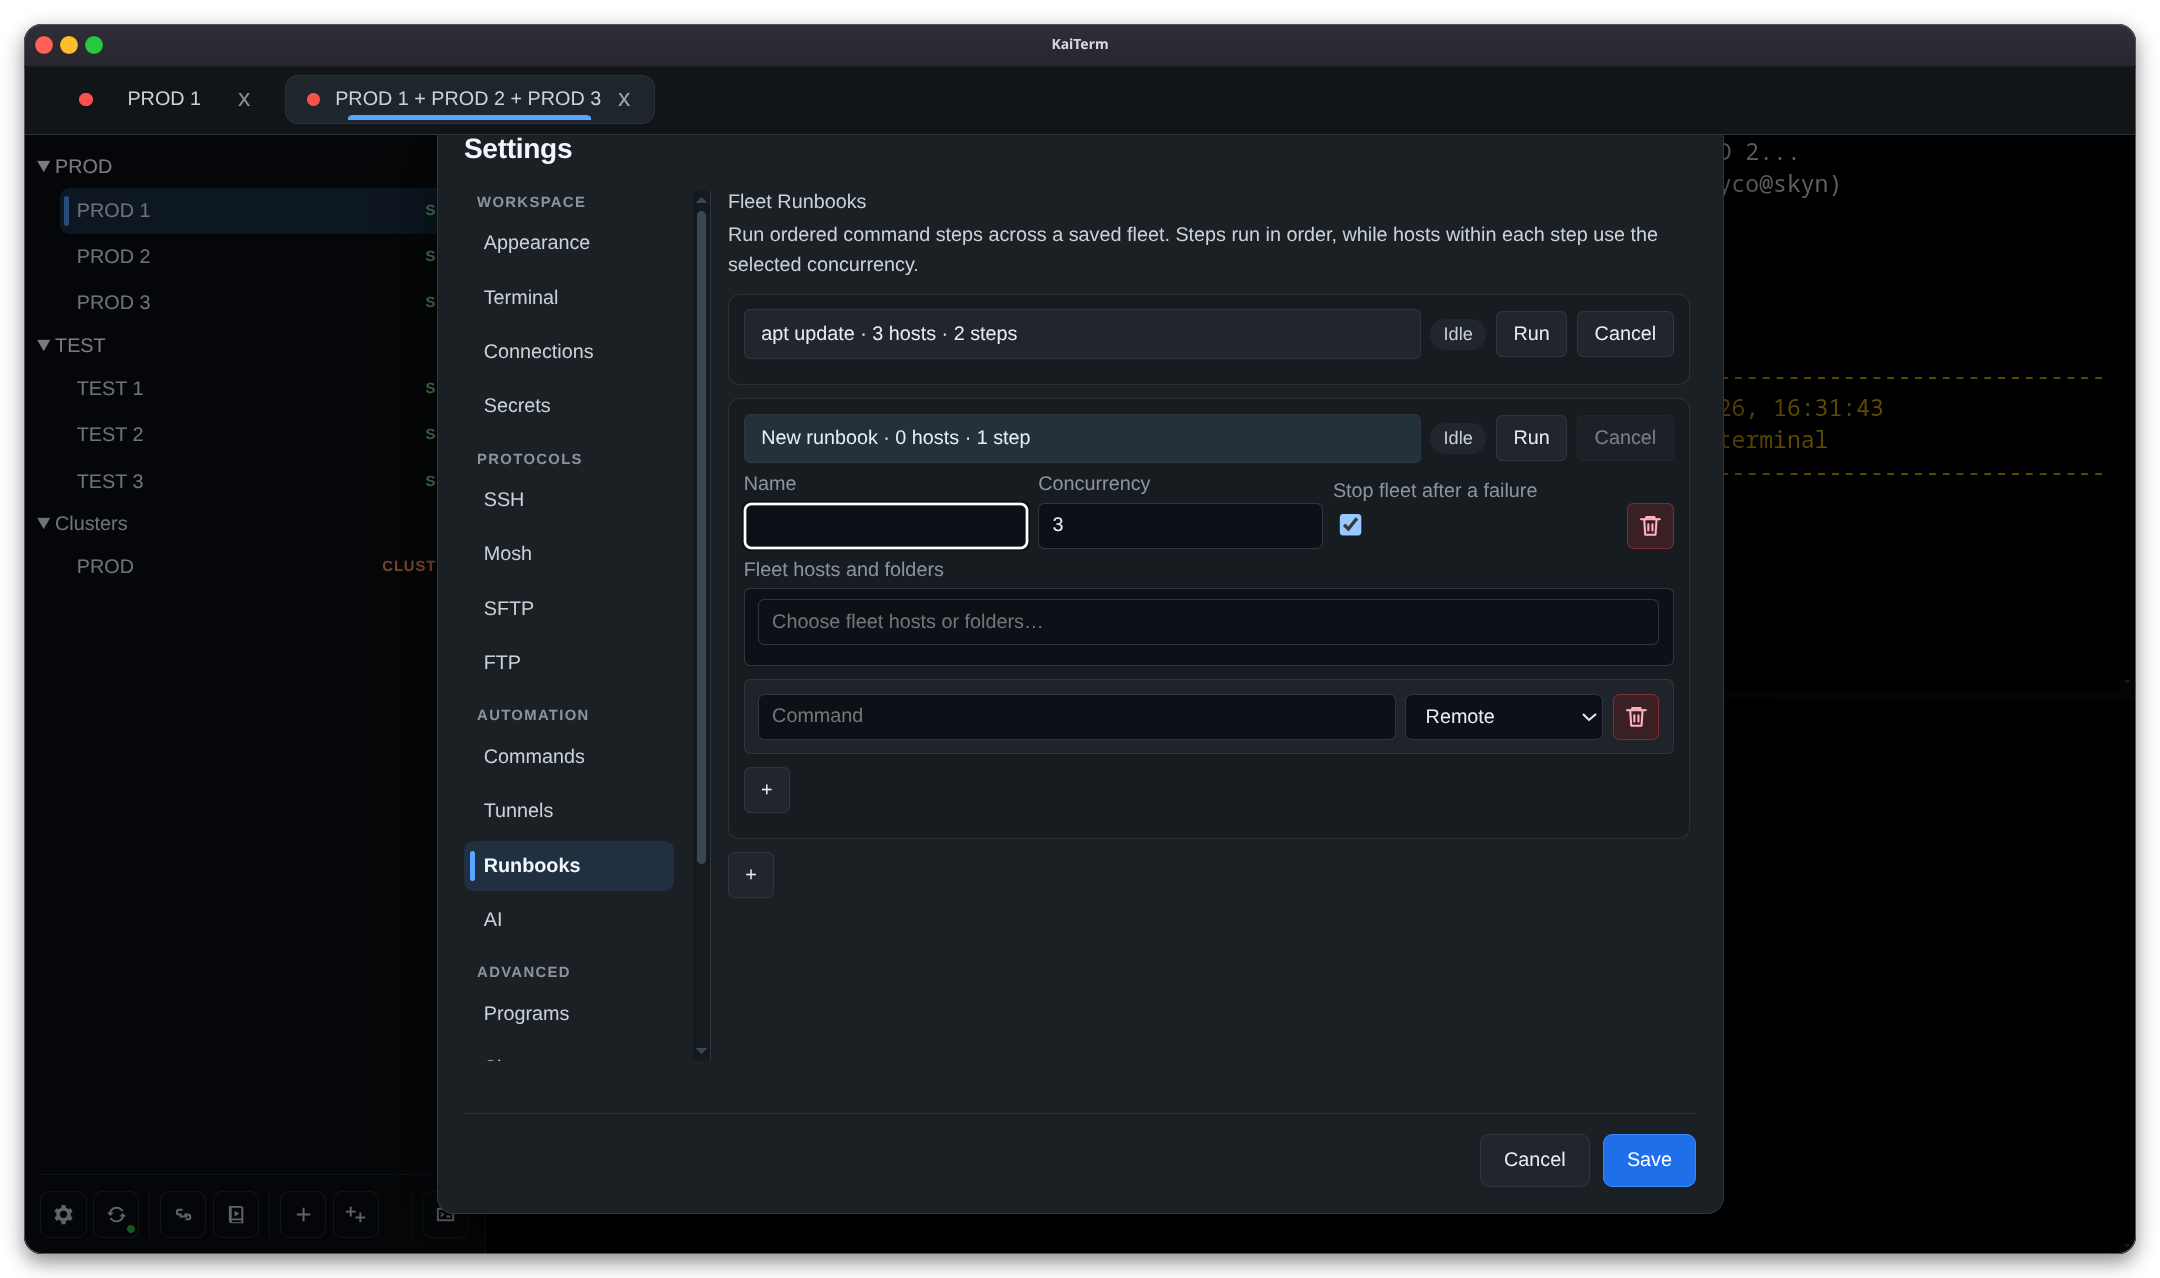Select the PROD cluster entry

[248, 567]
